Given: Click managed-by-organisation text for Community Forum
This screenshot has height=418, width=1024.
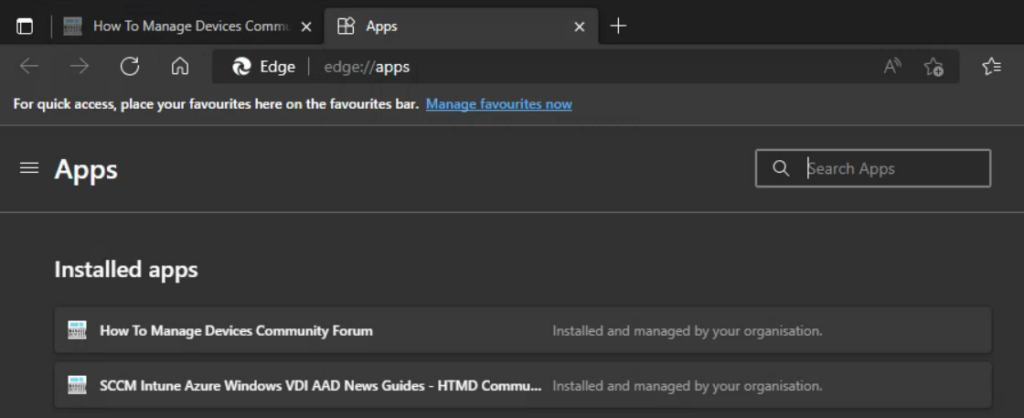Looking at the screenshot, I should coord(687,331).
